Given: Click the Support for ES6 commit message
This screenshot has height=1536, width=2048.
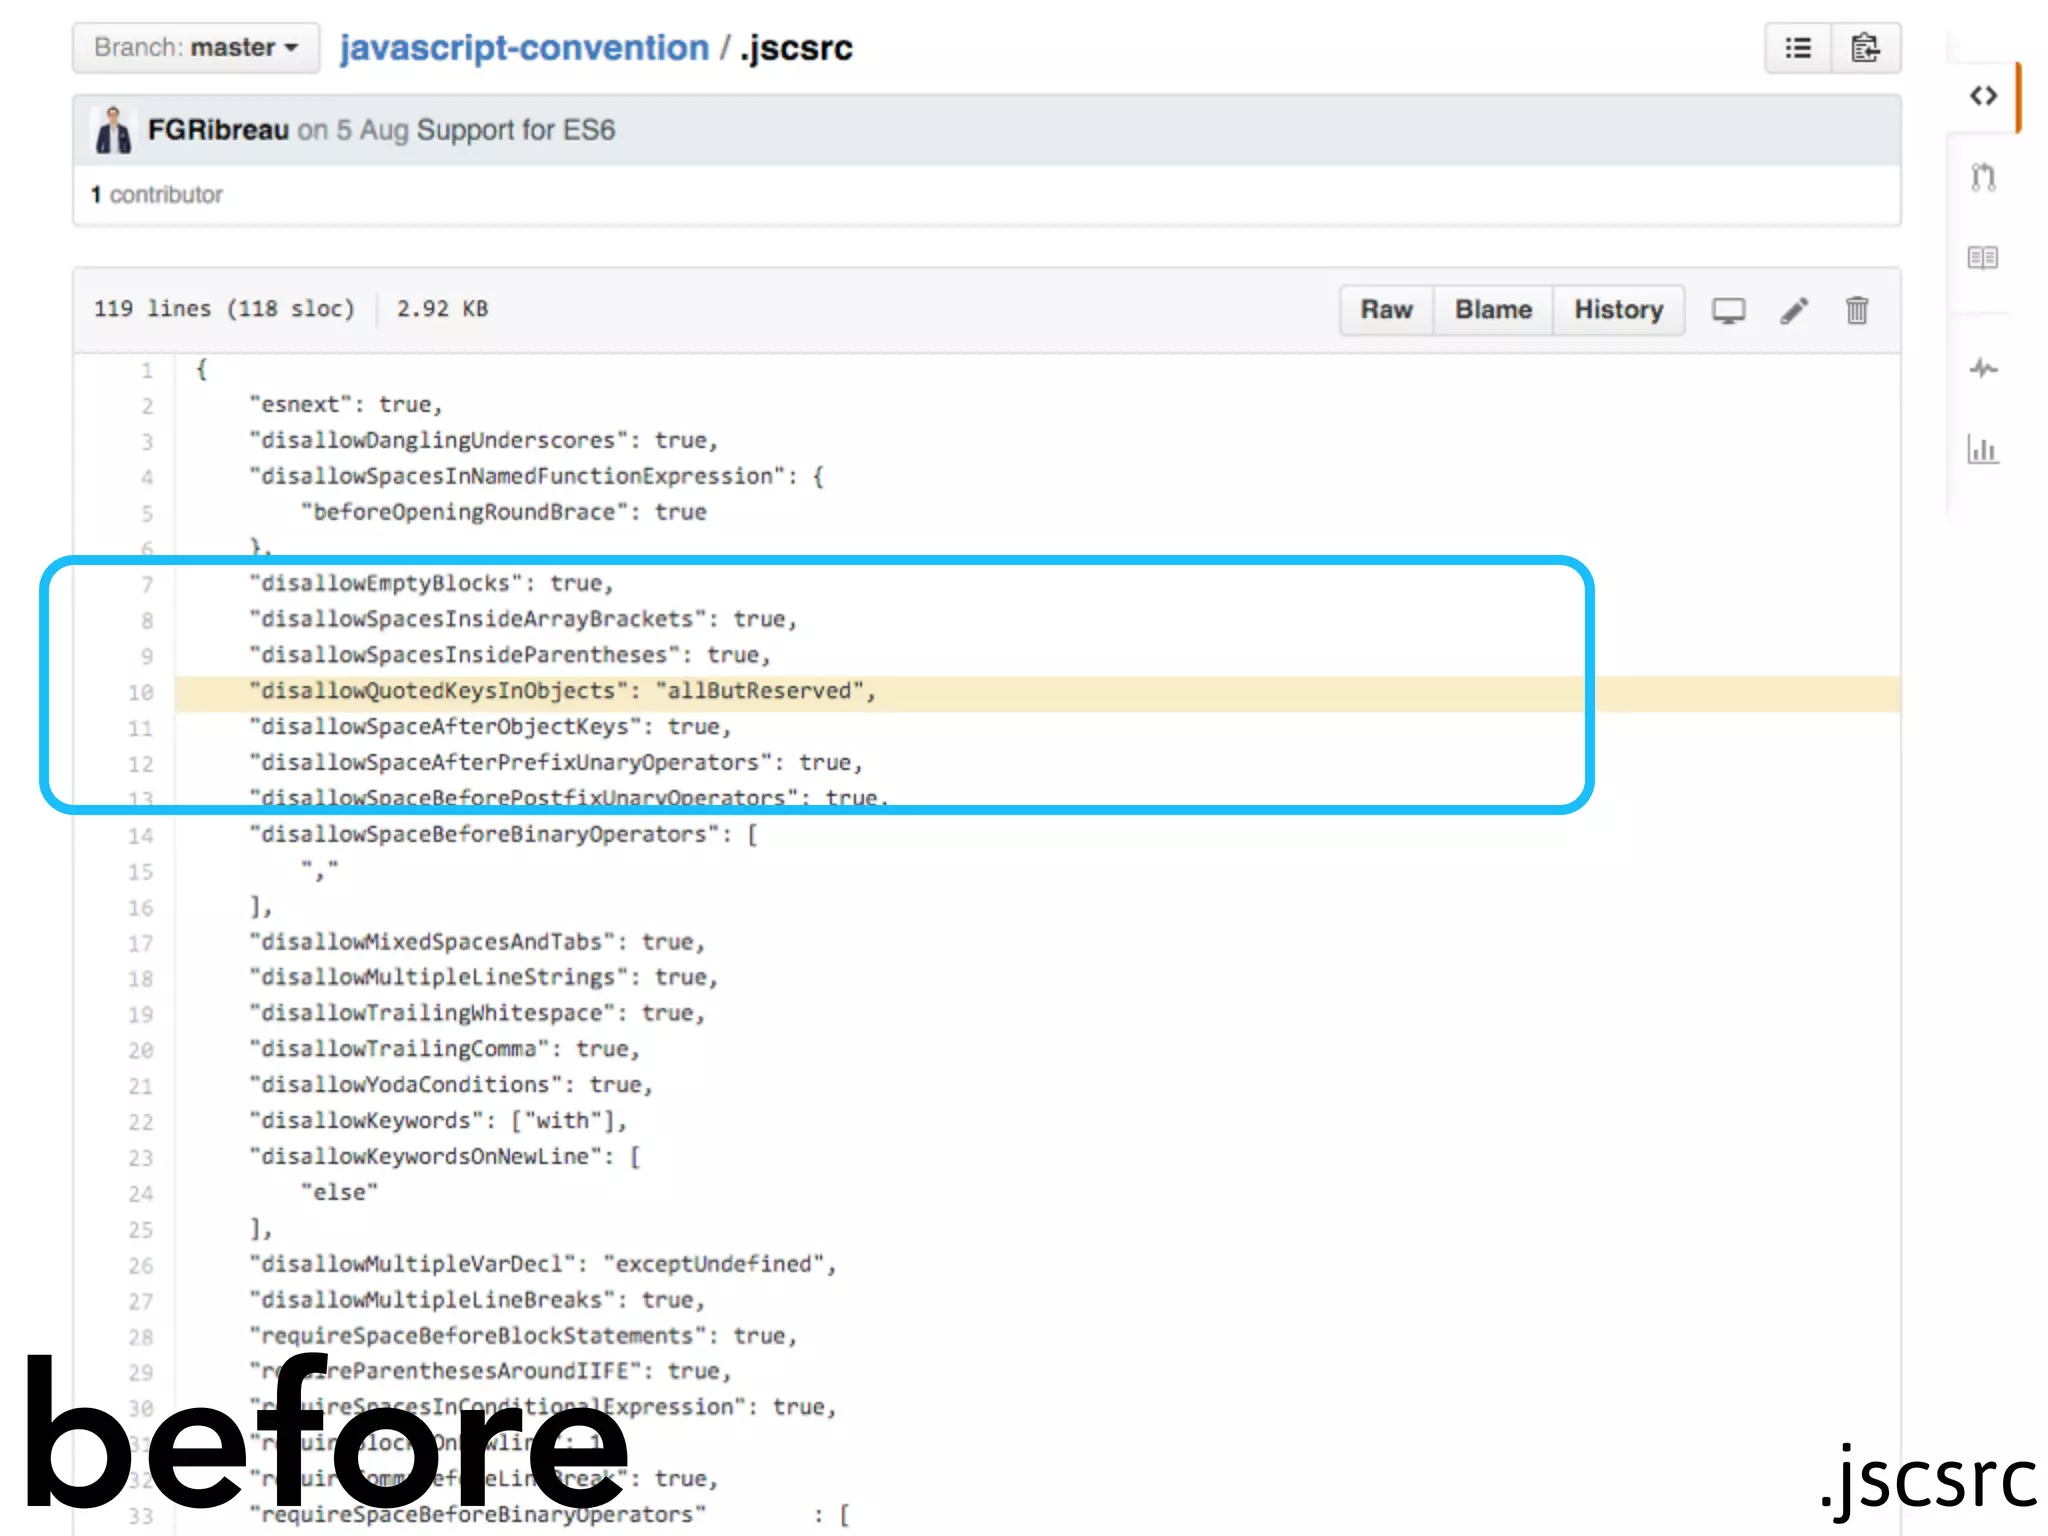Looking at the screenshot, I should pyautogui.click(x=515, y=130).
